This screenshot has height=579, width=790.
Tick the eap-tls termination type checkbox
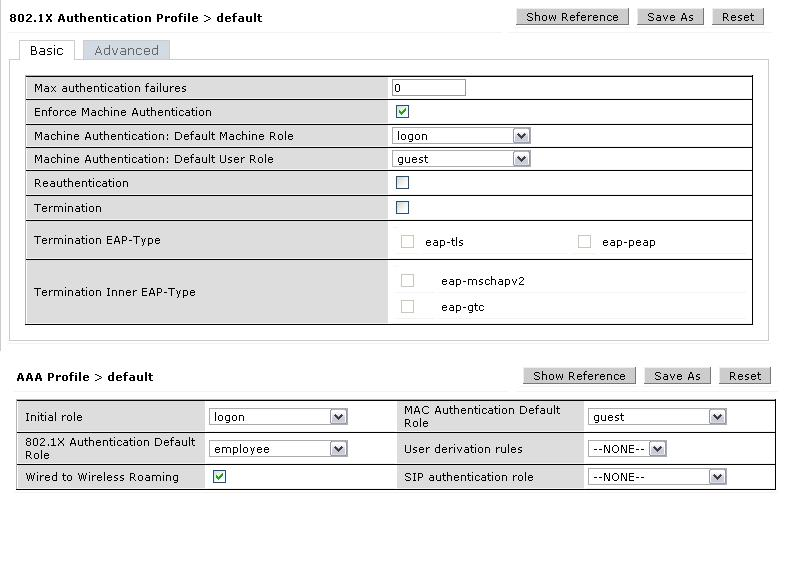[x=407, y=241]
